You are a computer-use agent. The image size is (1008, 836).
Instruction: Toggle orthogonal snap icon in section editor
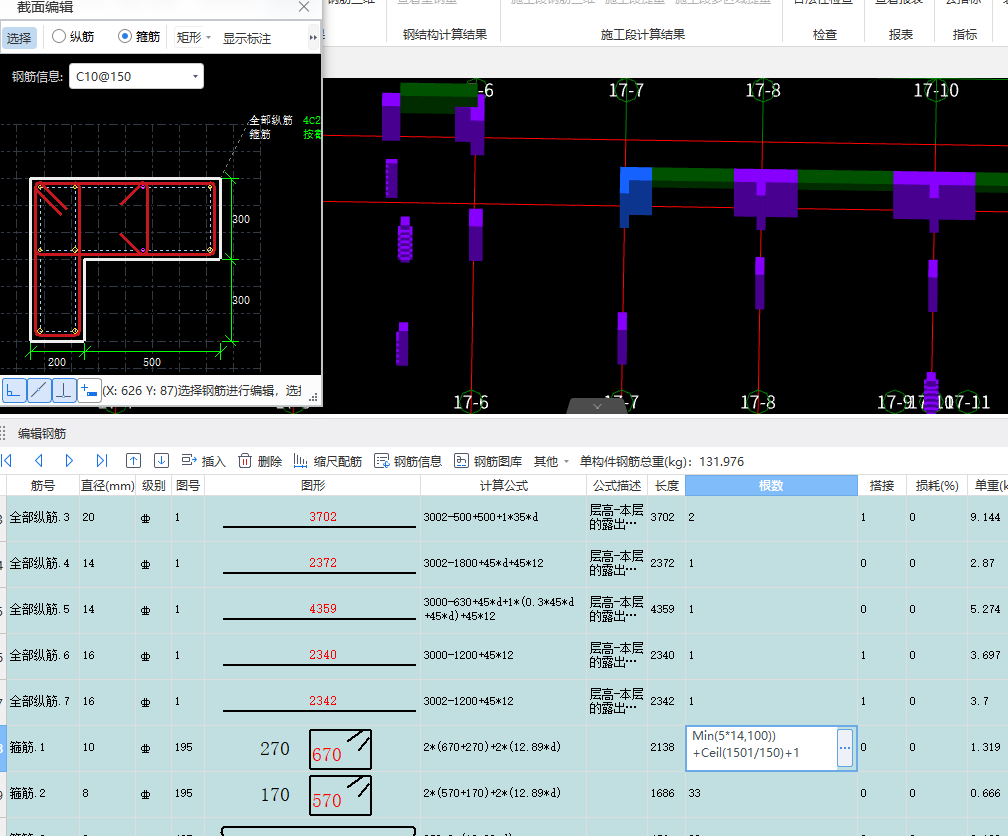[14, 390]
